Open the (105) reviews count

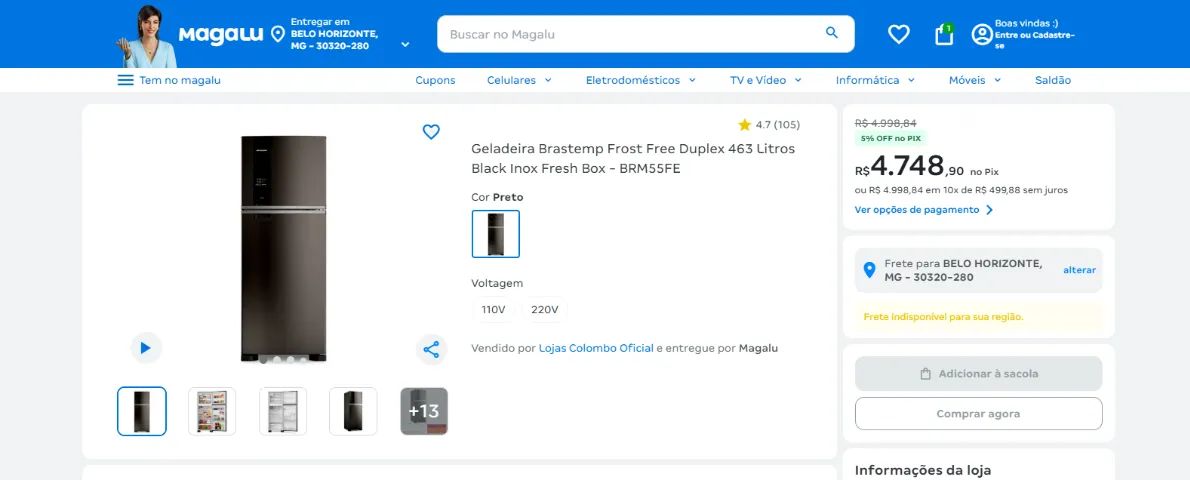(787, 125)
